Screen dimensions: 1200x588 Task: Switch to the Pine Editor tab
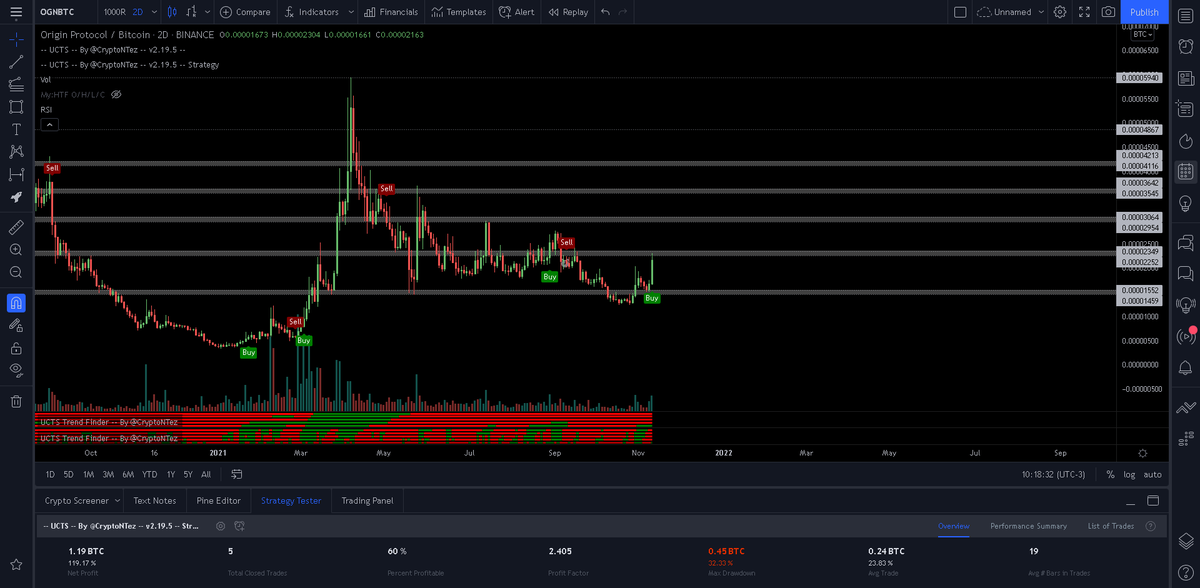coord(218,500)
